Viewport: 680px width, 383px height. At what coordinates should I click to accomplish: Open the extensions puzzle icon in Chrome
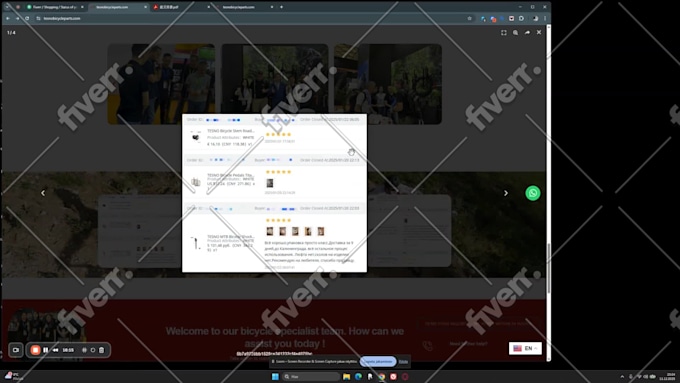522,18
